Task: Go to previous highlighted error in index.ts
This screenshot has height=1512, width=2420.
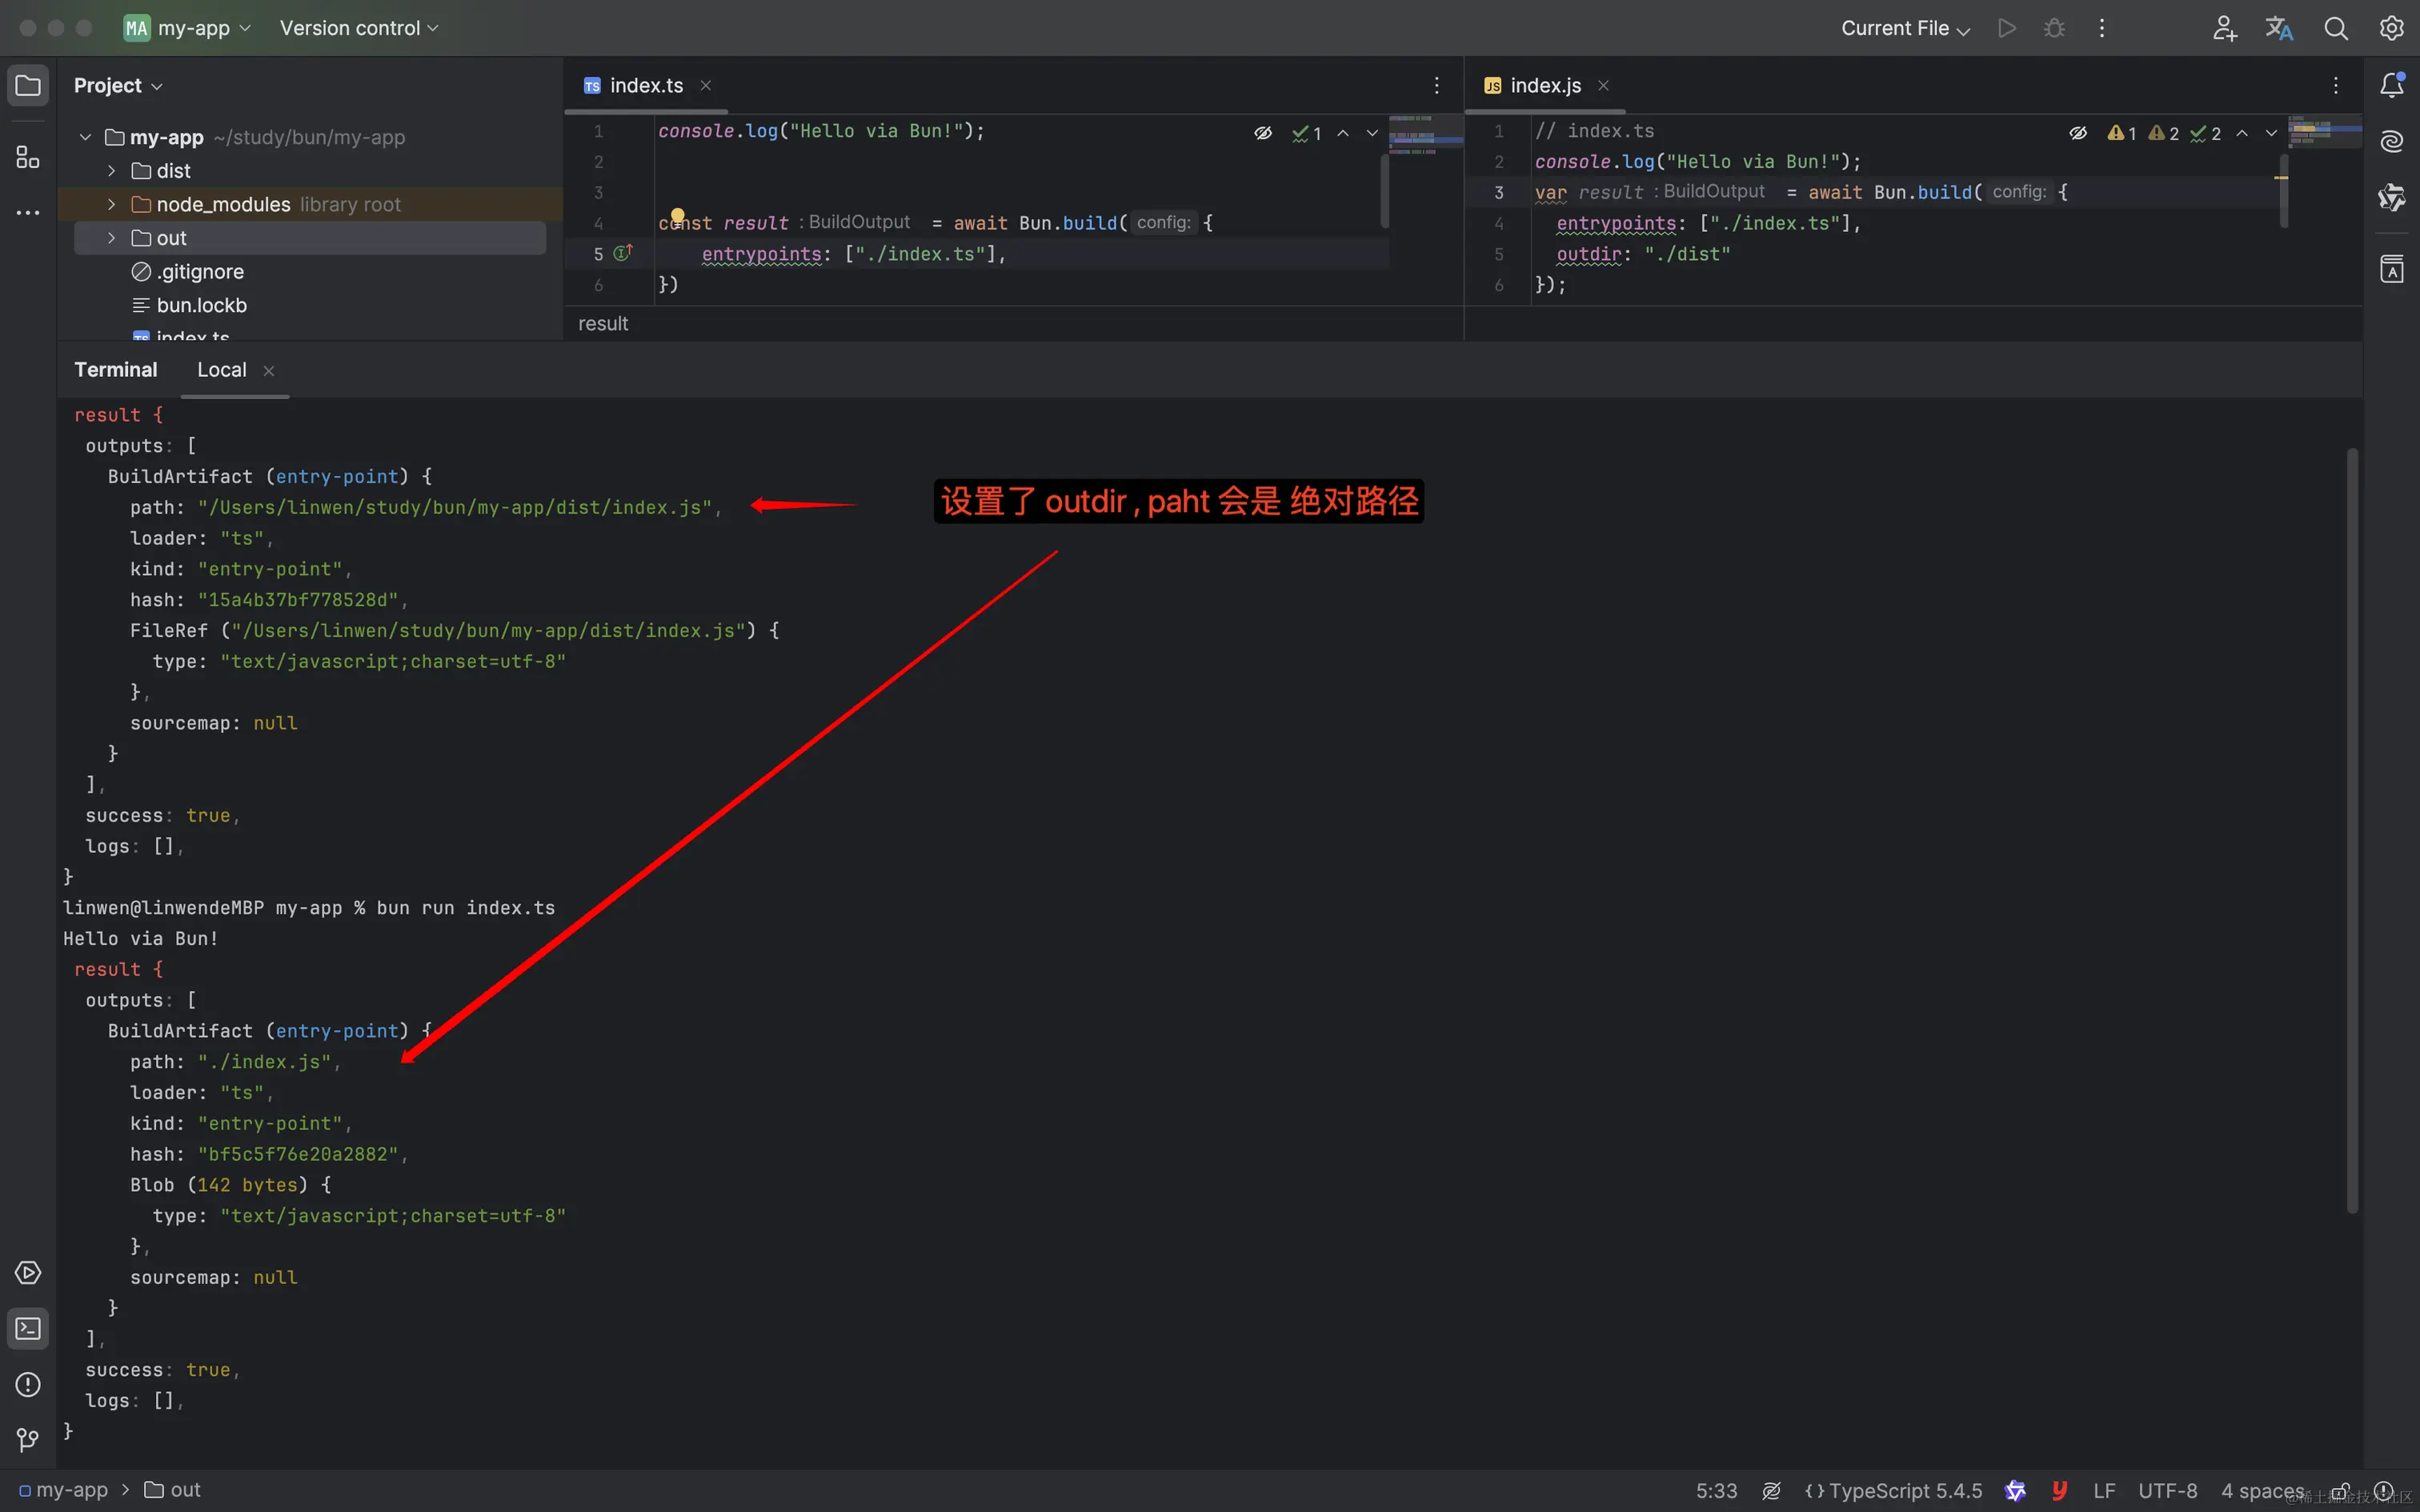Action: 1343,133
